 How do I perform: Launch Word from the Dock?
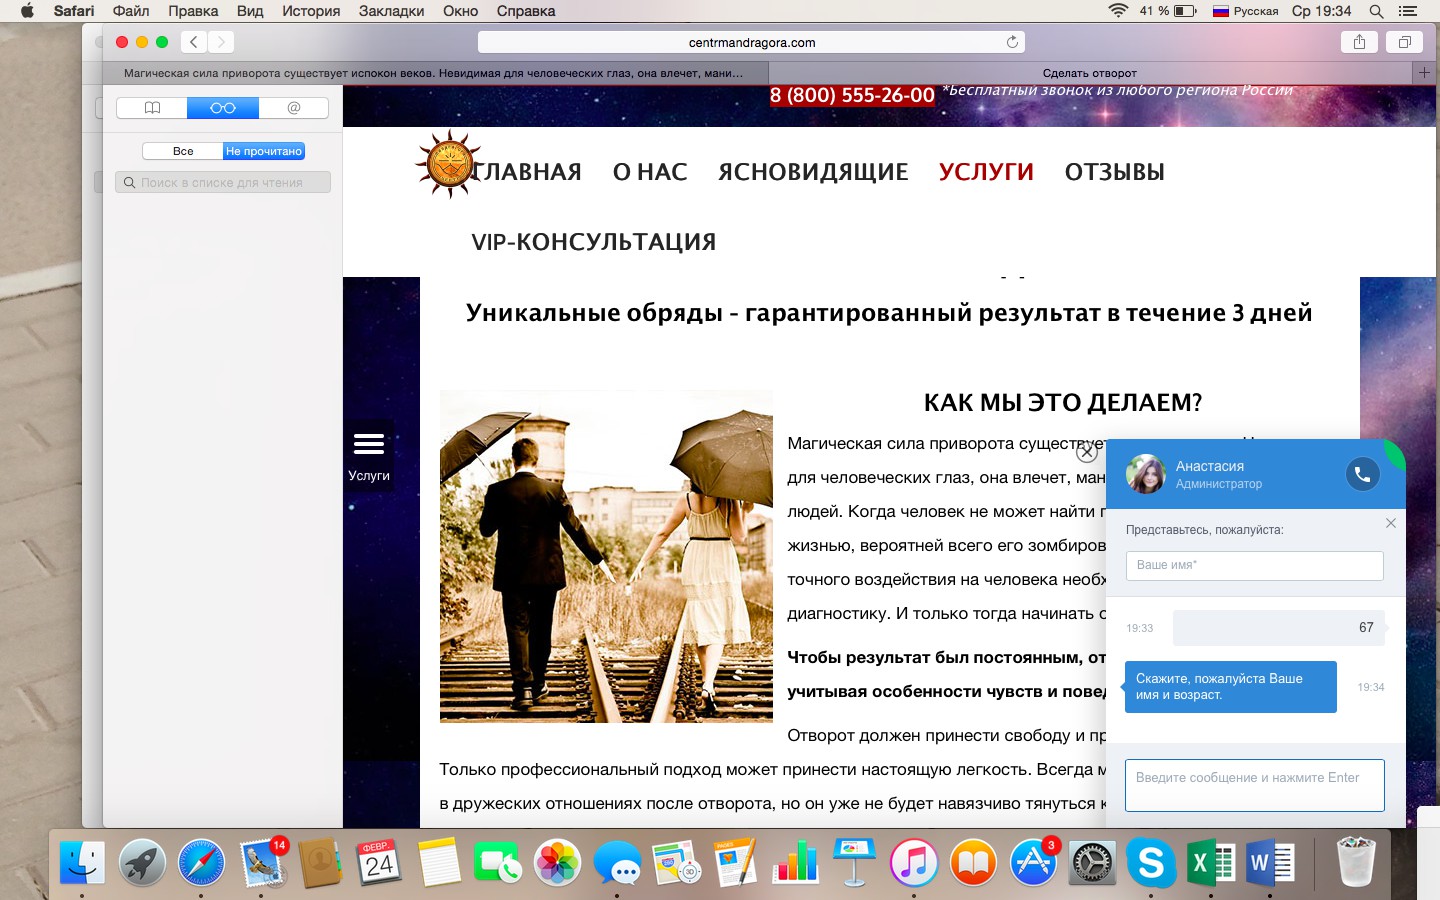point(1270,861)
